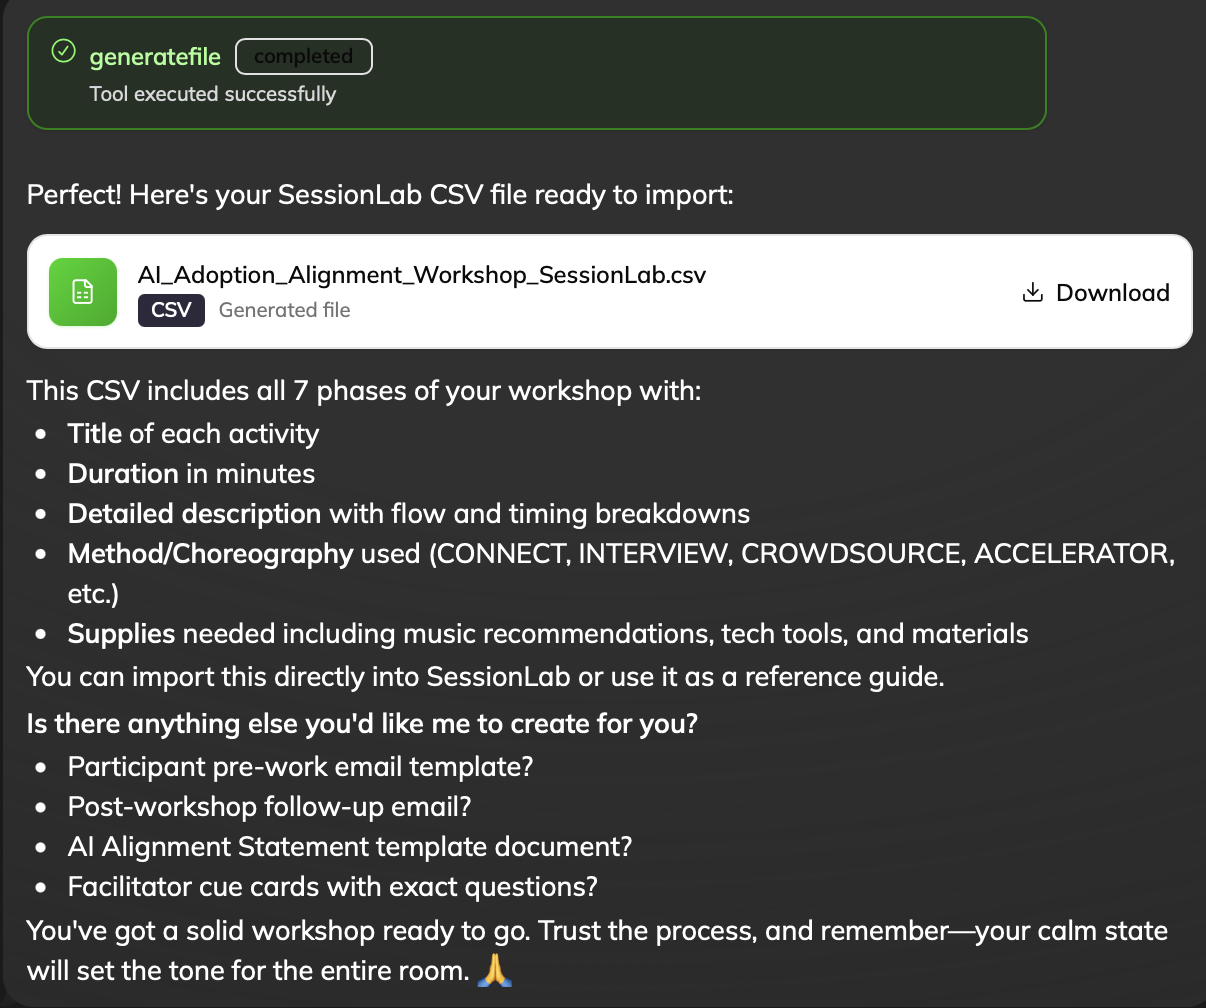Click the bullet marker beside Supplies needed

click(x=41, y=635)
